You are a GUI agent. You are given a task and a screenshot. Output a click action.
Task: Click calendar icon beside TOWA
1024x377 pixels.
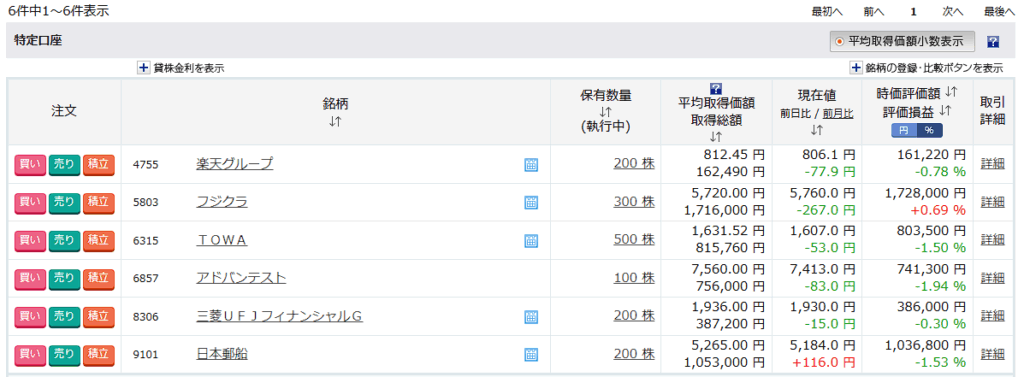[531, 241]
